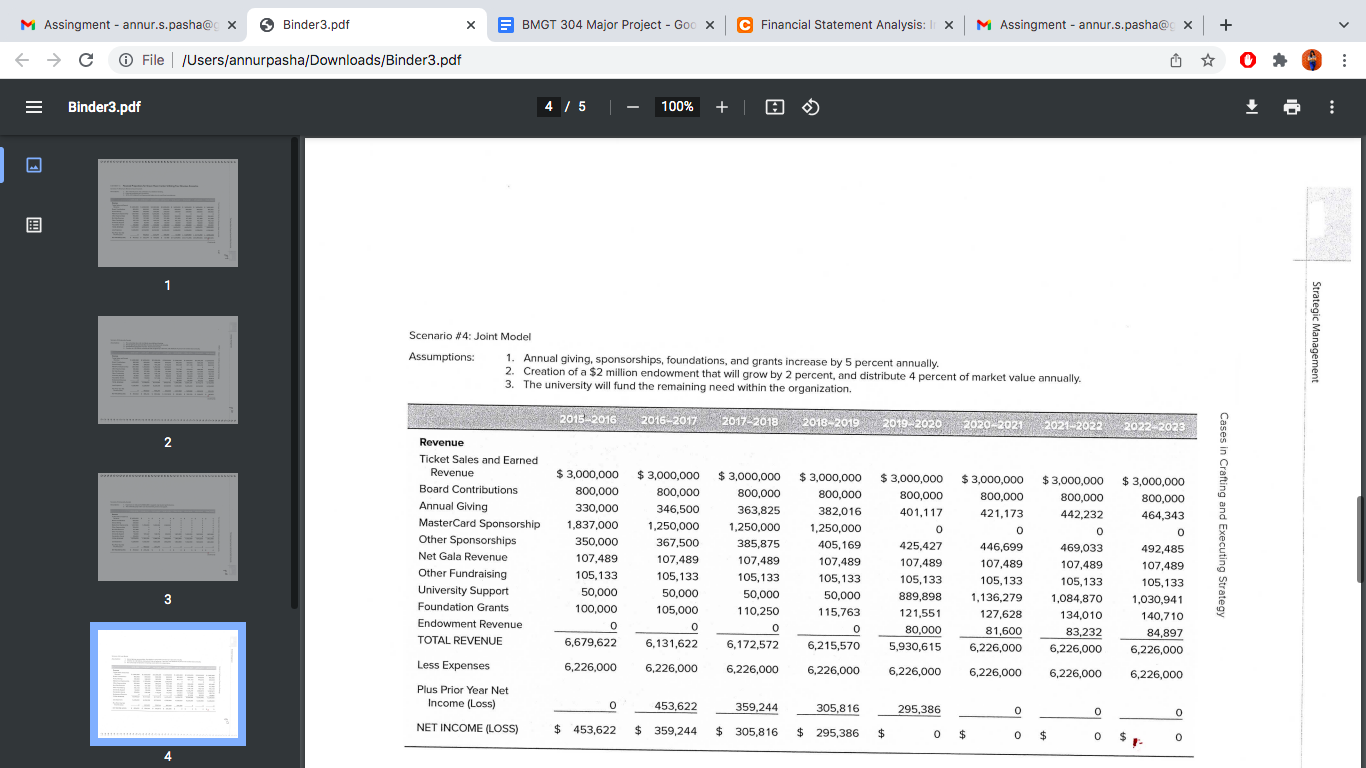Open the PDF viewer more-actions menu
Viewport: 1366px width, 768px height.
pyautogui.click(x=1331, y=106)
